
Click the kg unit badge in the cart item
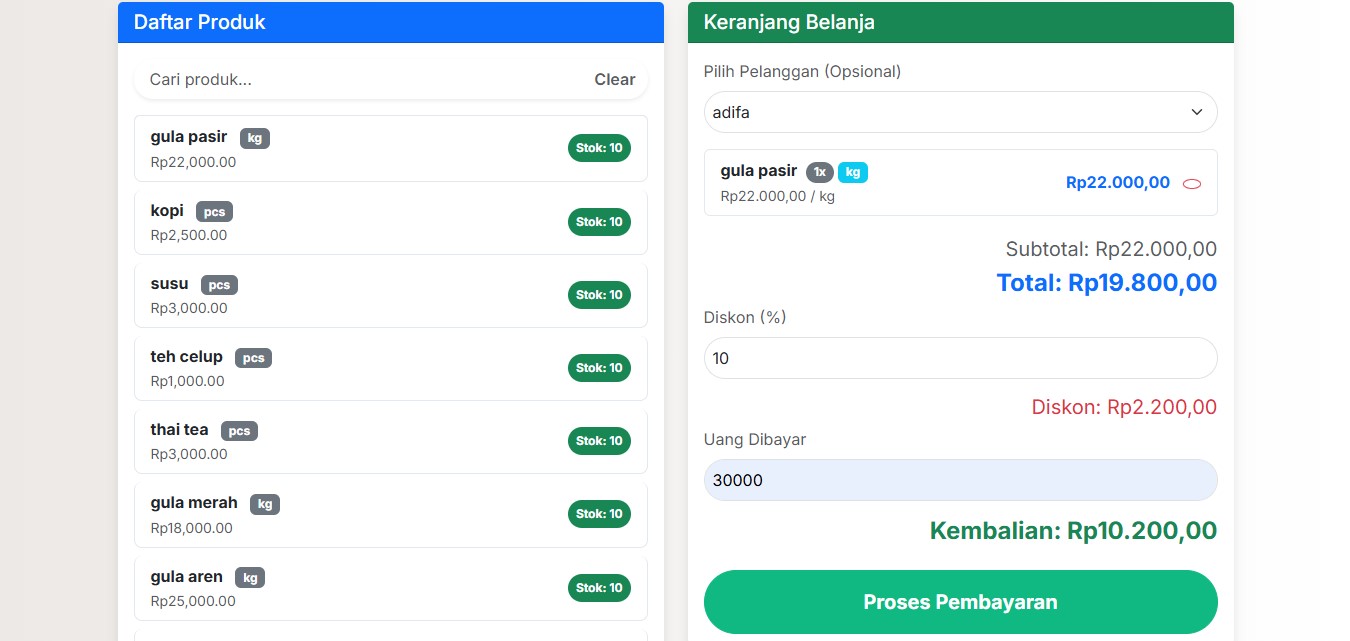853,172
